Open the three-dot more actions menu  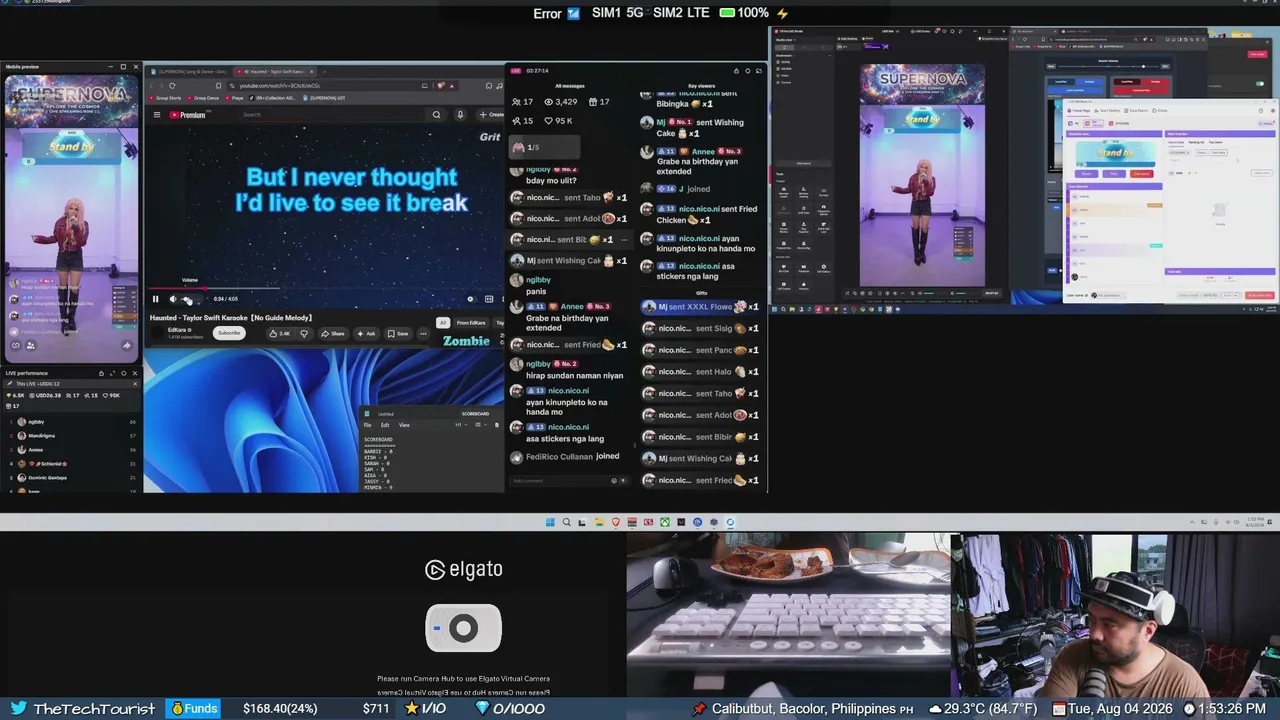[423, 333]
